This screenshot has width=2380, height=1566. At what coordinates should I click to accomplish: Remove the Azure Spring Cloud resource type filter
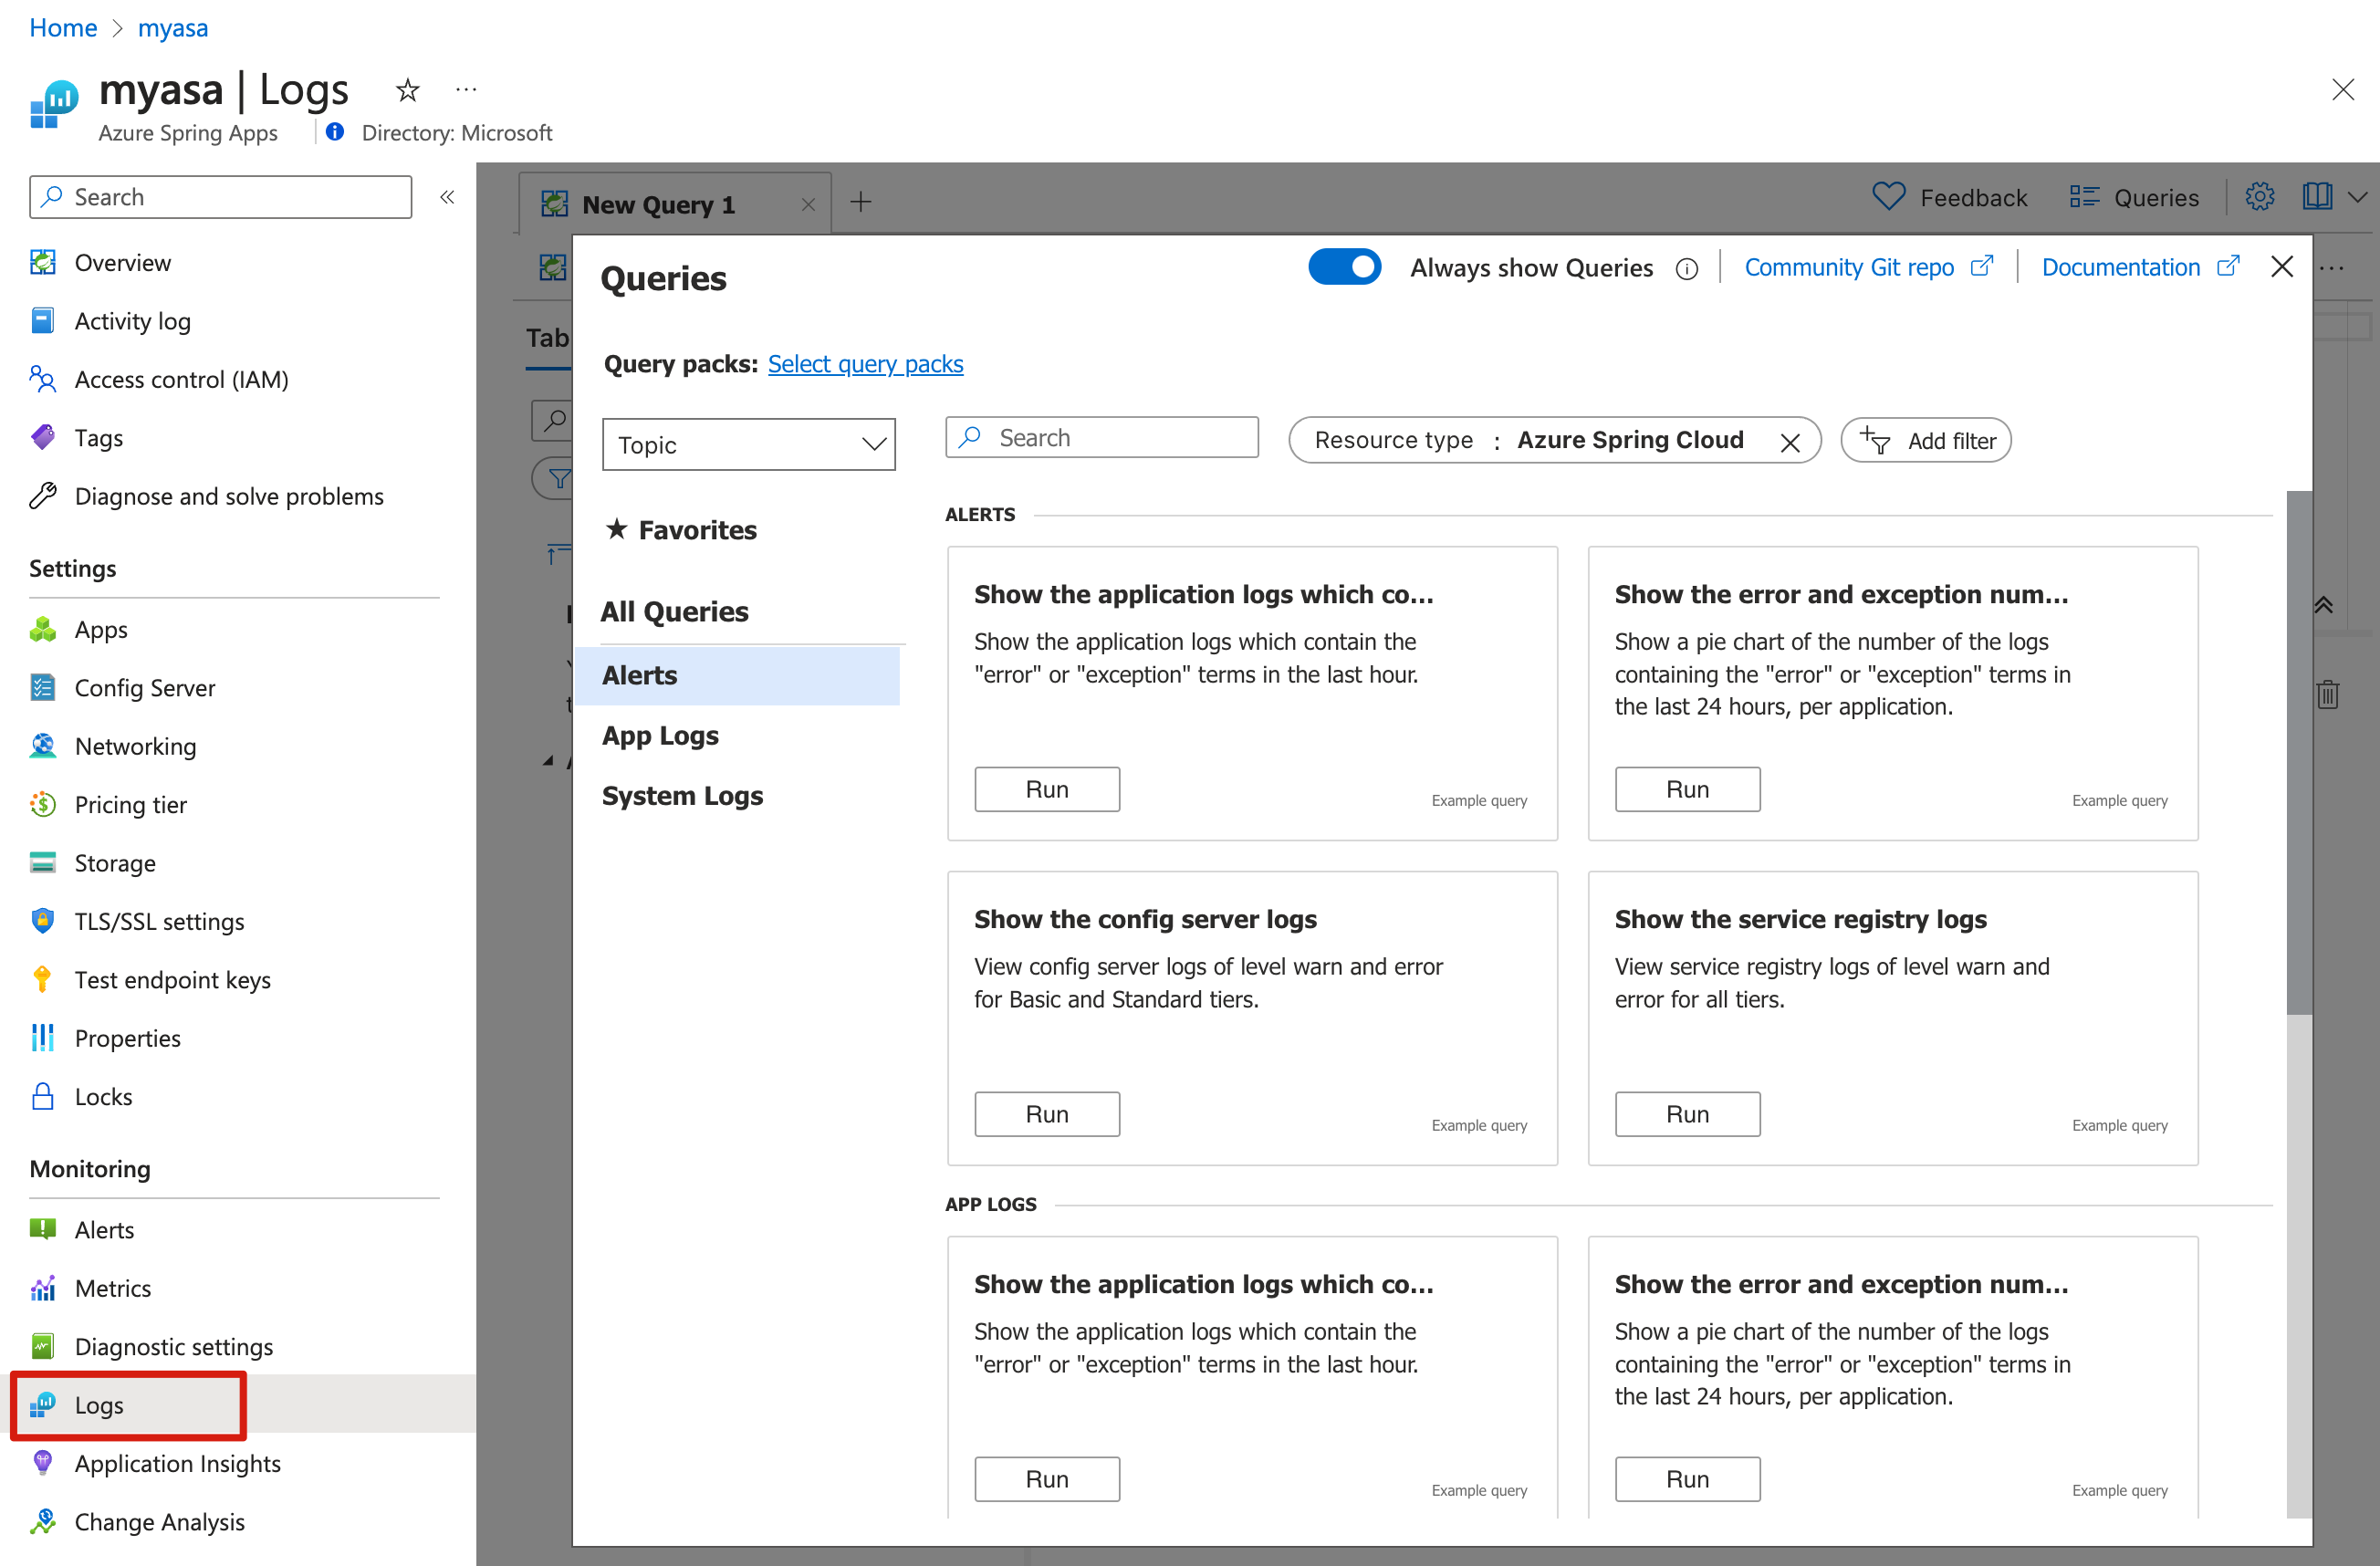tap(1790, 442)
